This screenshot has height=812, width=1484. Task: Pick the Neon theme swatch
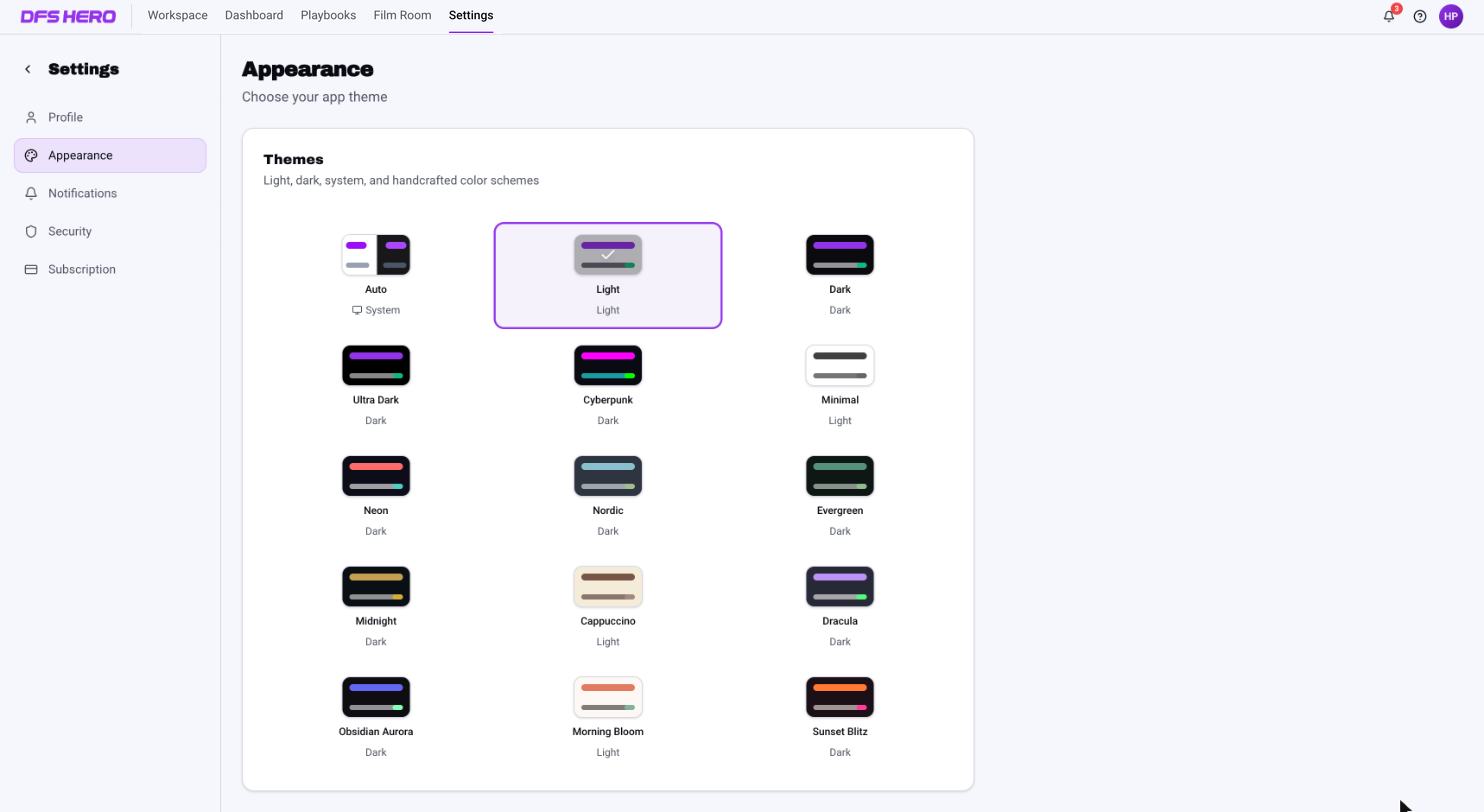click(376, 476)
